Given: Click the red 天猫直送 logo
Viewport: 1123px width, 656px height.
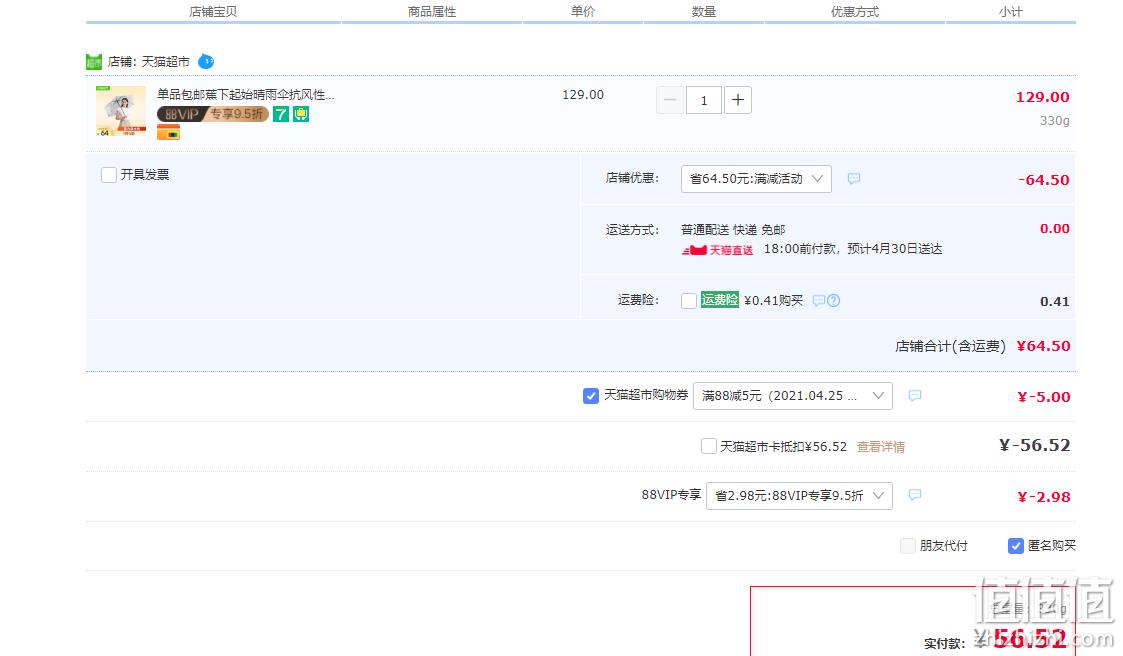Looking at the screenshot, I should click(x=718, y=250).
